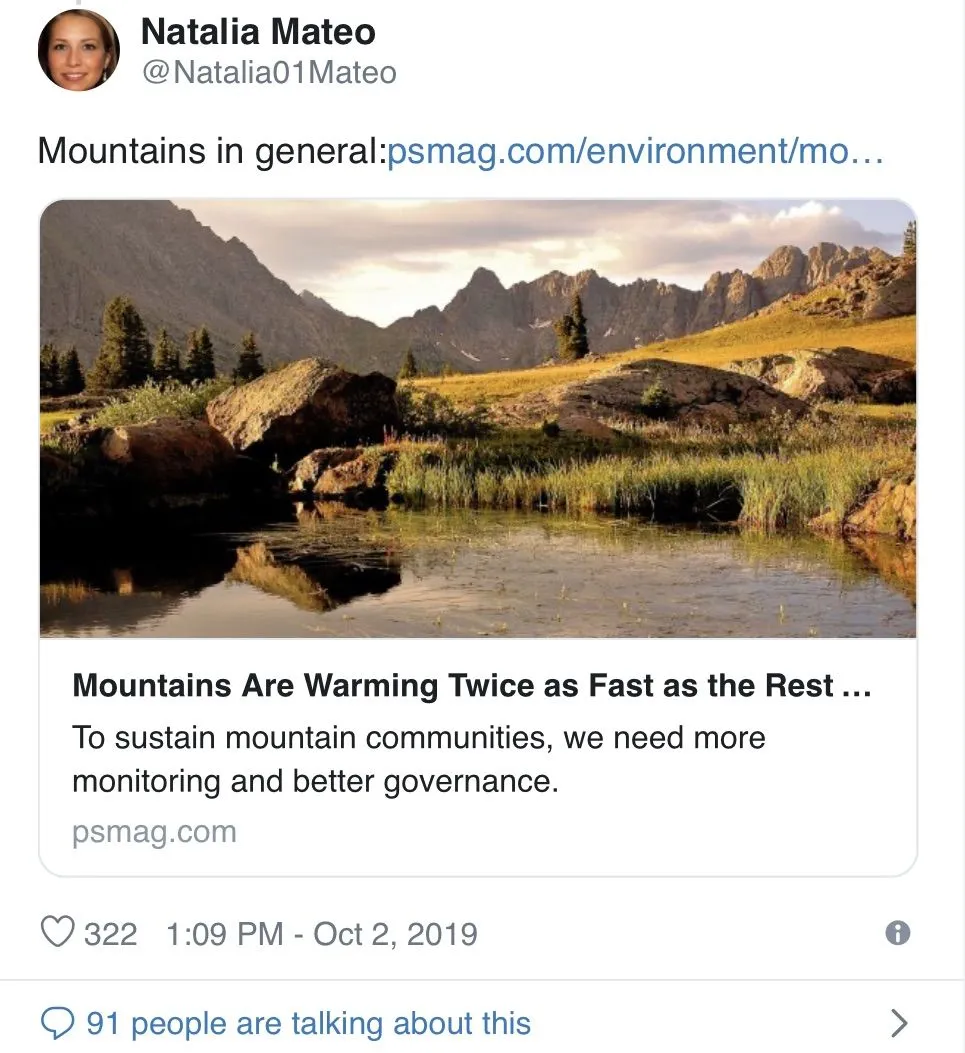Click the Natalia Mateo display name
This screenshot has width=965, height=1053.
point(258,32)
